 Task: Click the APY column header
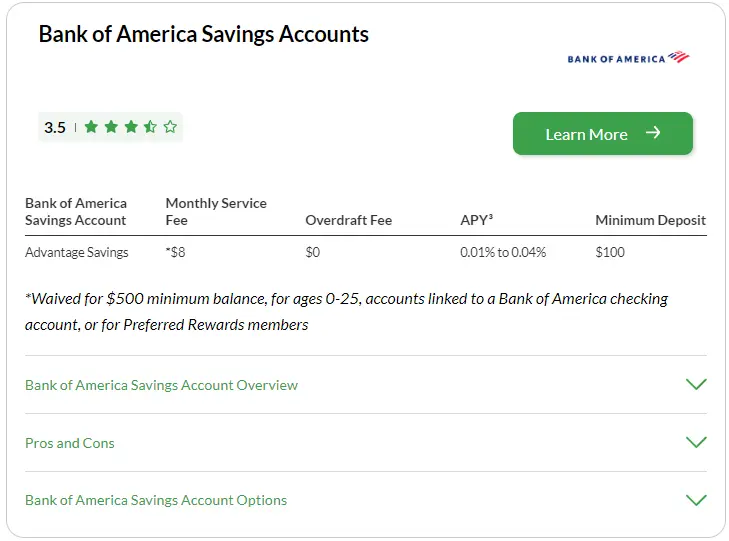[x=476, y=220]
